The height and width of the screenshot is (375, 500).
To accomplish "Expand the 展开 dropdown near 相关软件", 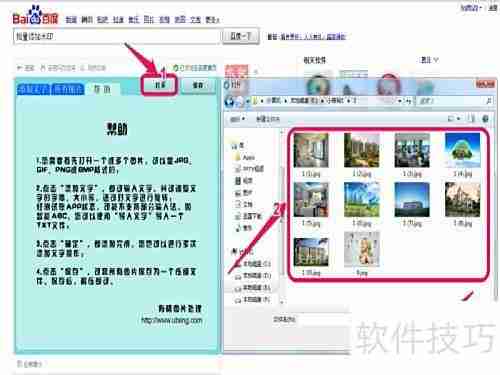I will [x=429, y=60].
